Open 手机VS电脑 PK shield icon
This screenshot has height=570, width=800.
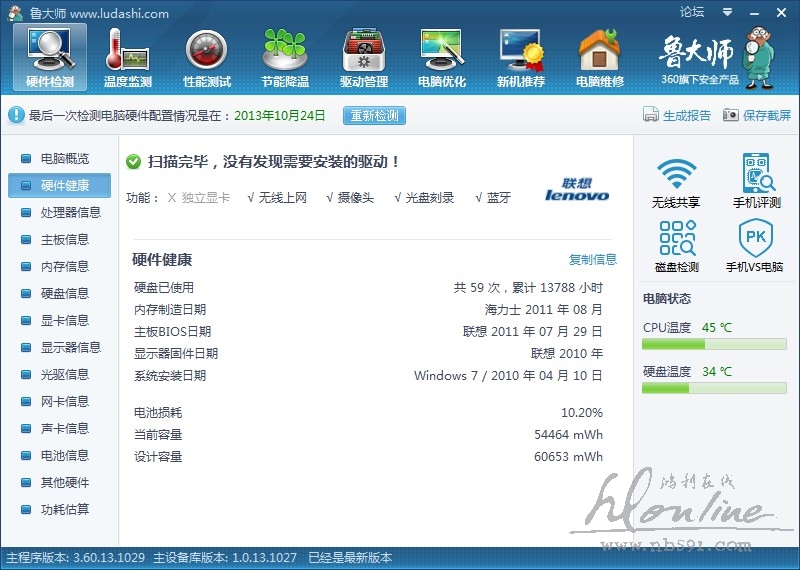[757, 246]
